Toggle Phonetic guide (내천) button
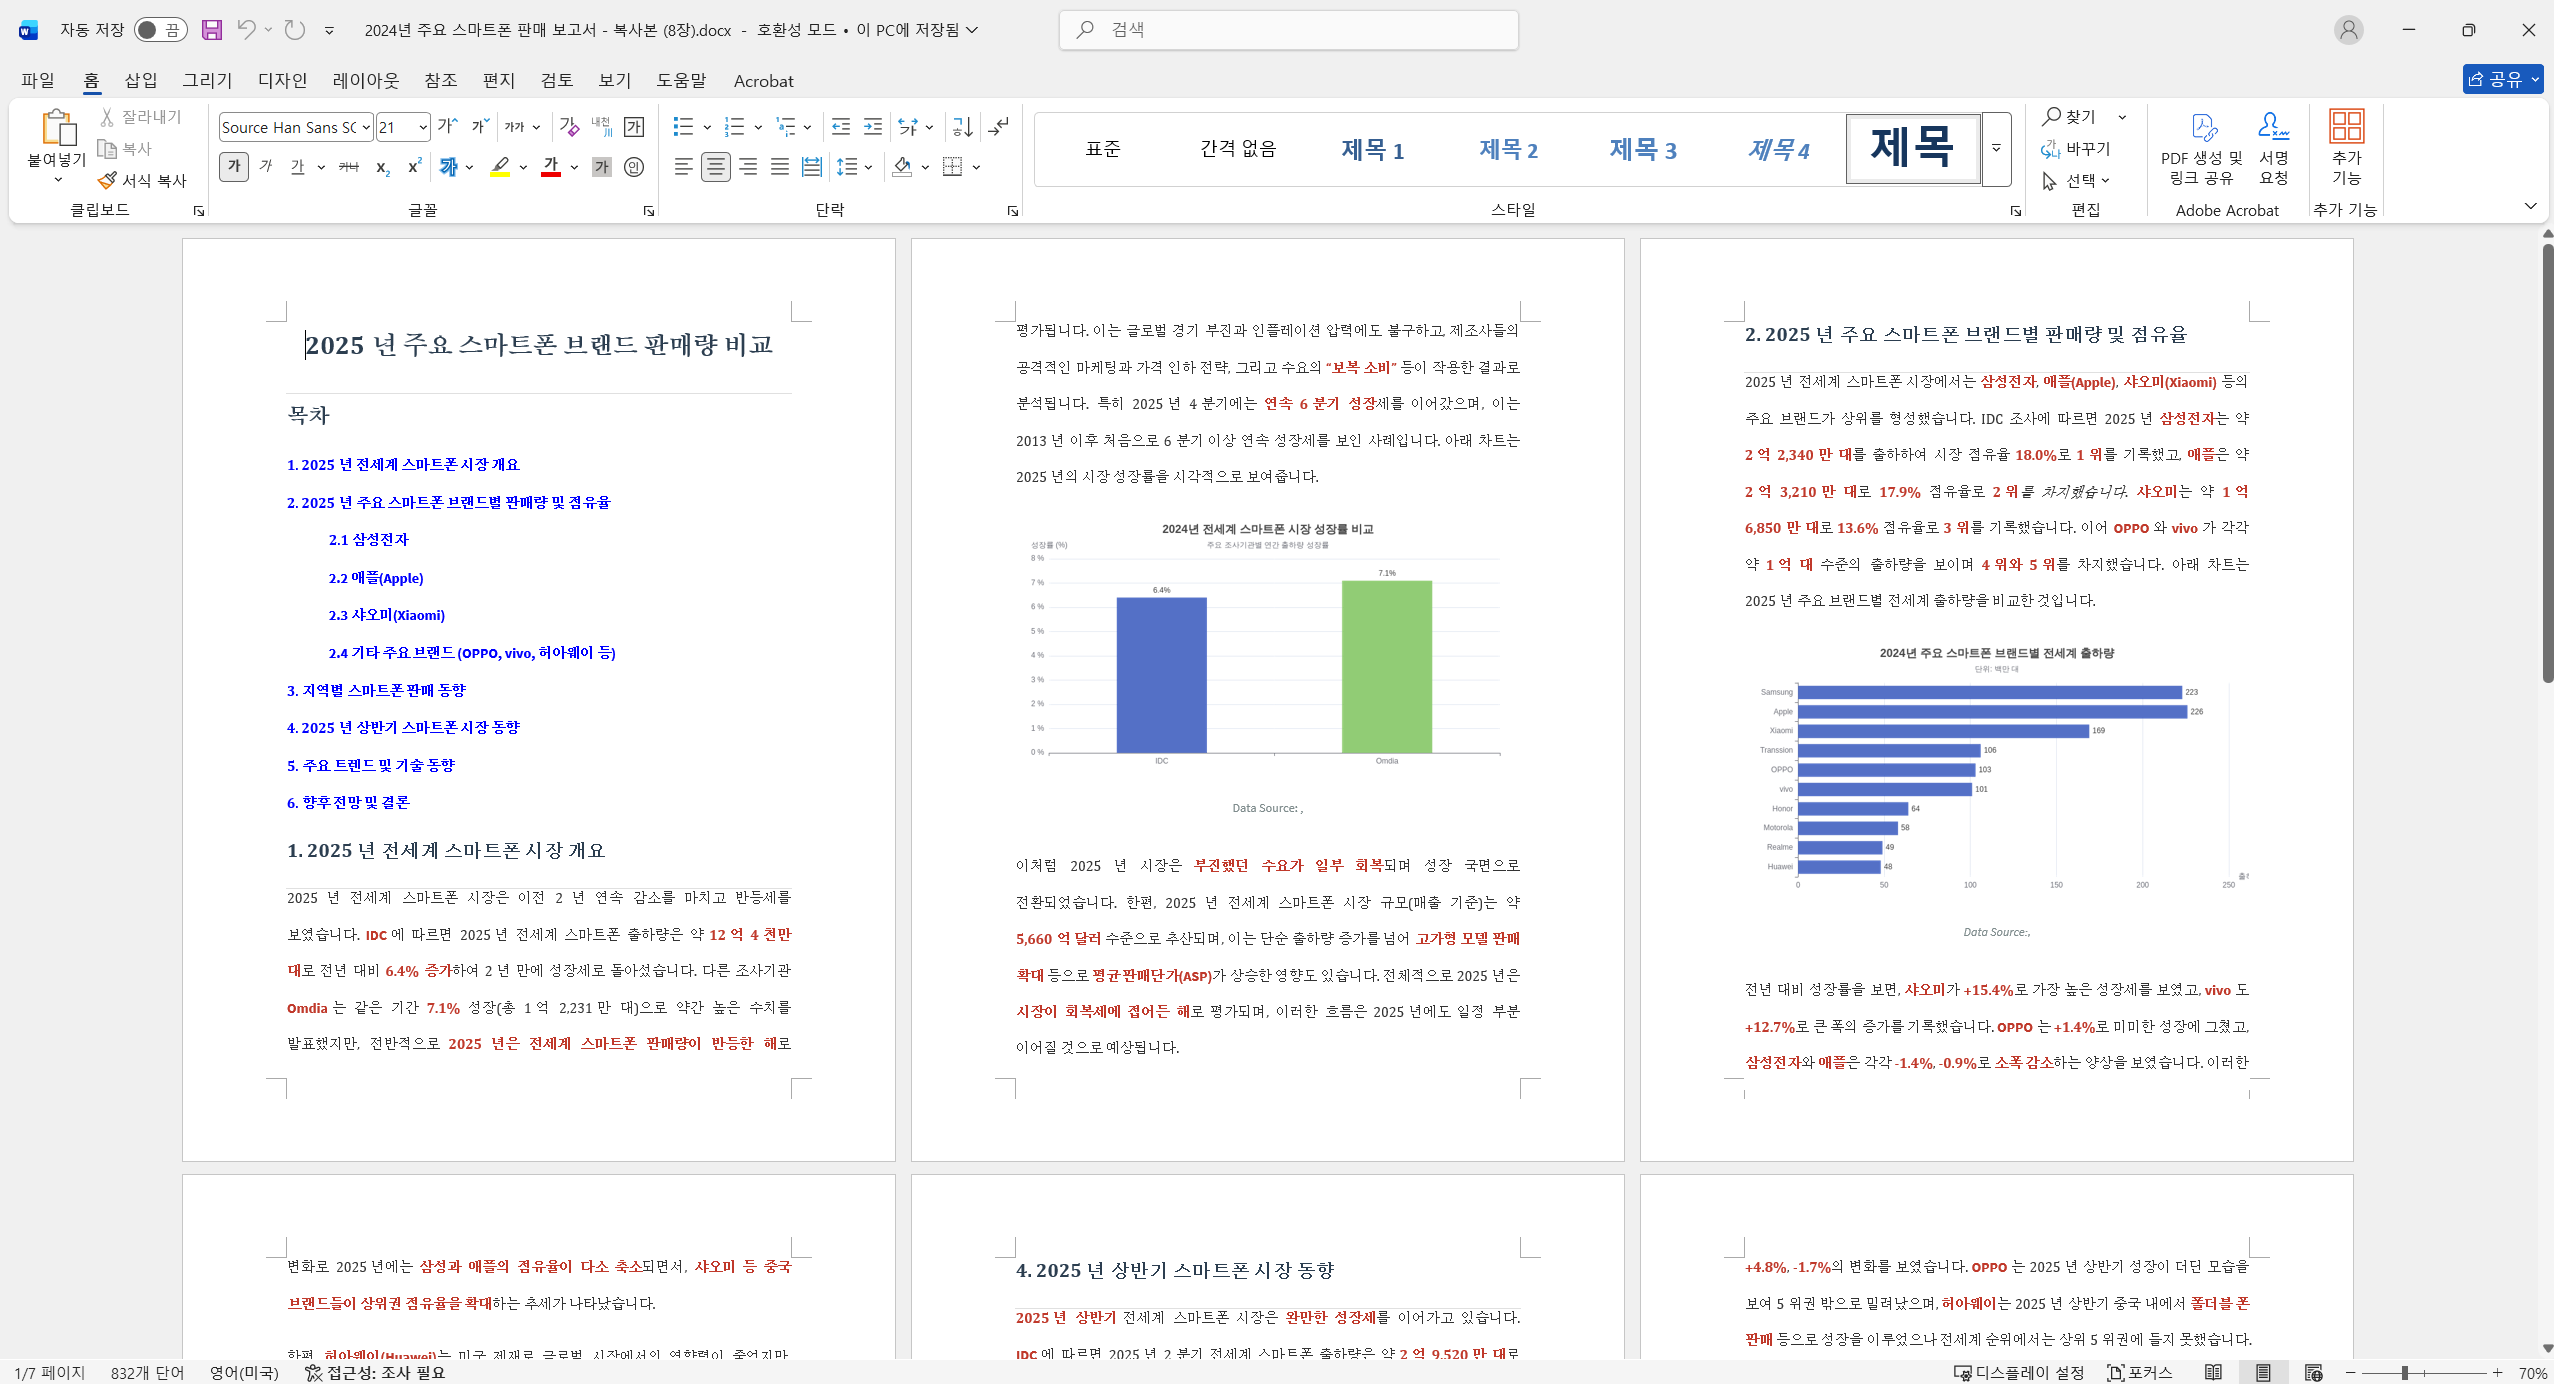2554x1384 pixels. (601, 127)
